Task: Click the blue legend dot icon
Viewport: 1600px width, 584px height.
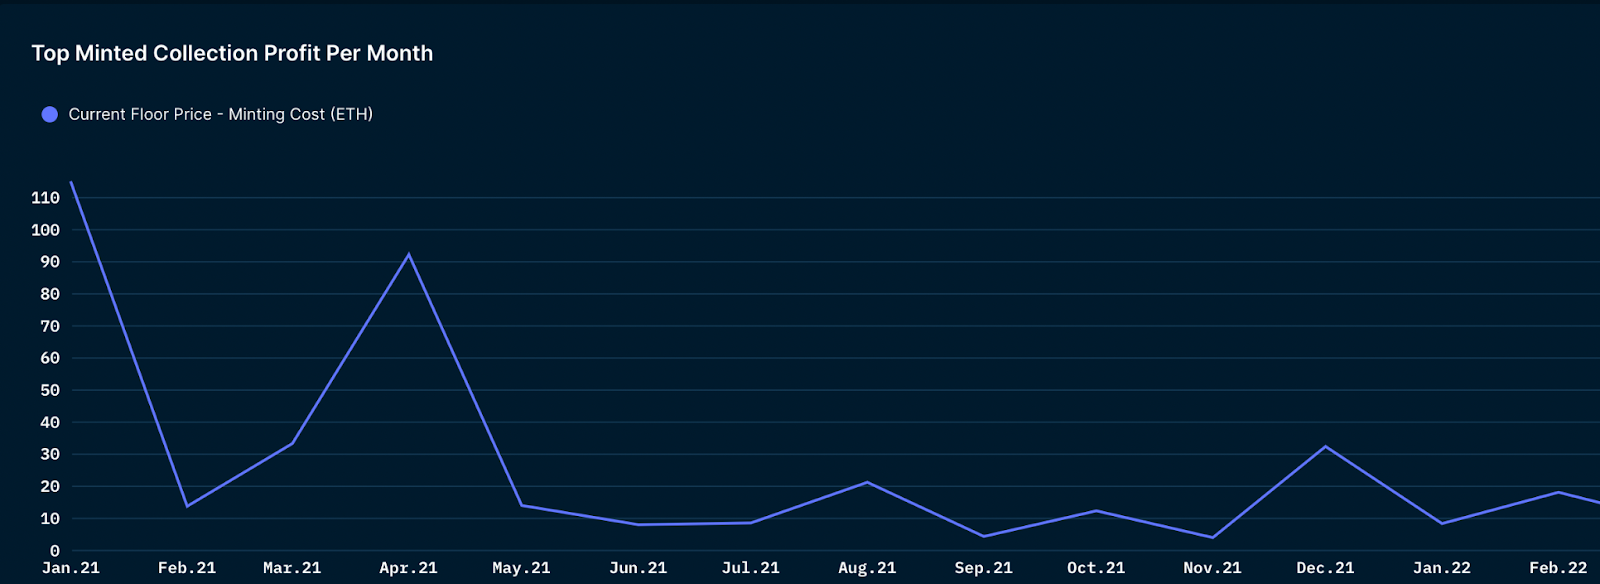Action: click(x=49, y=114)
